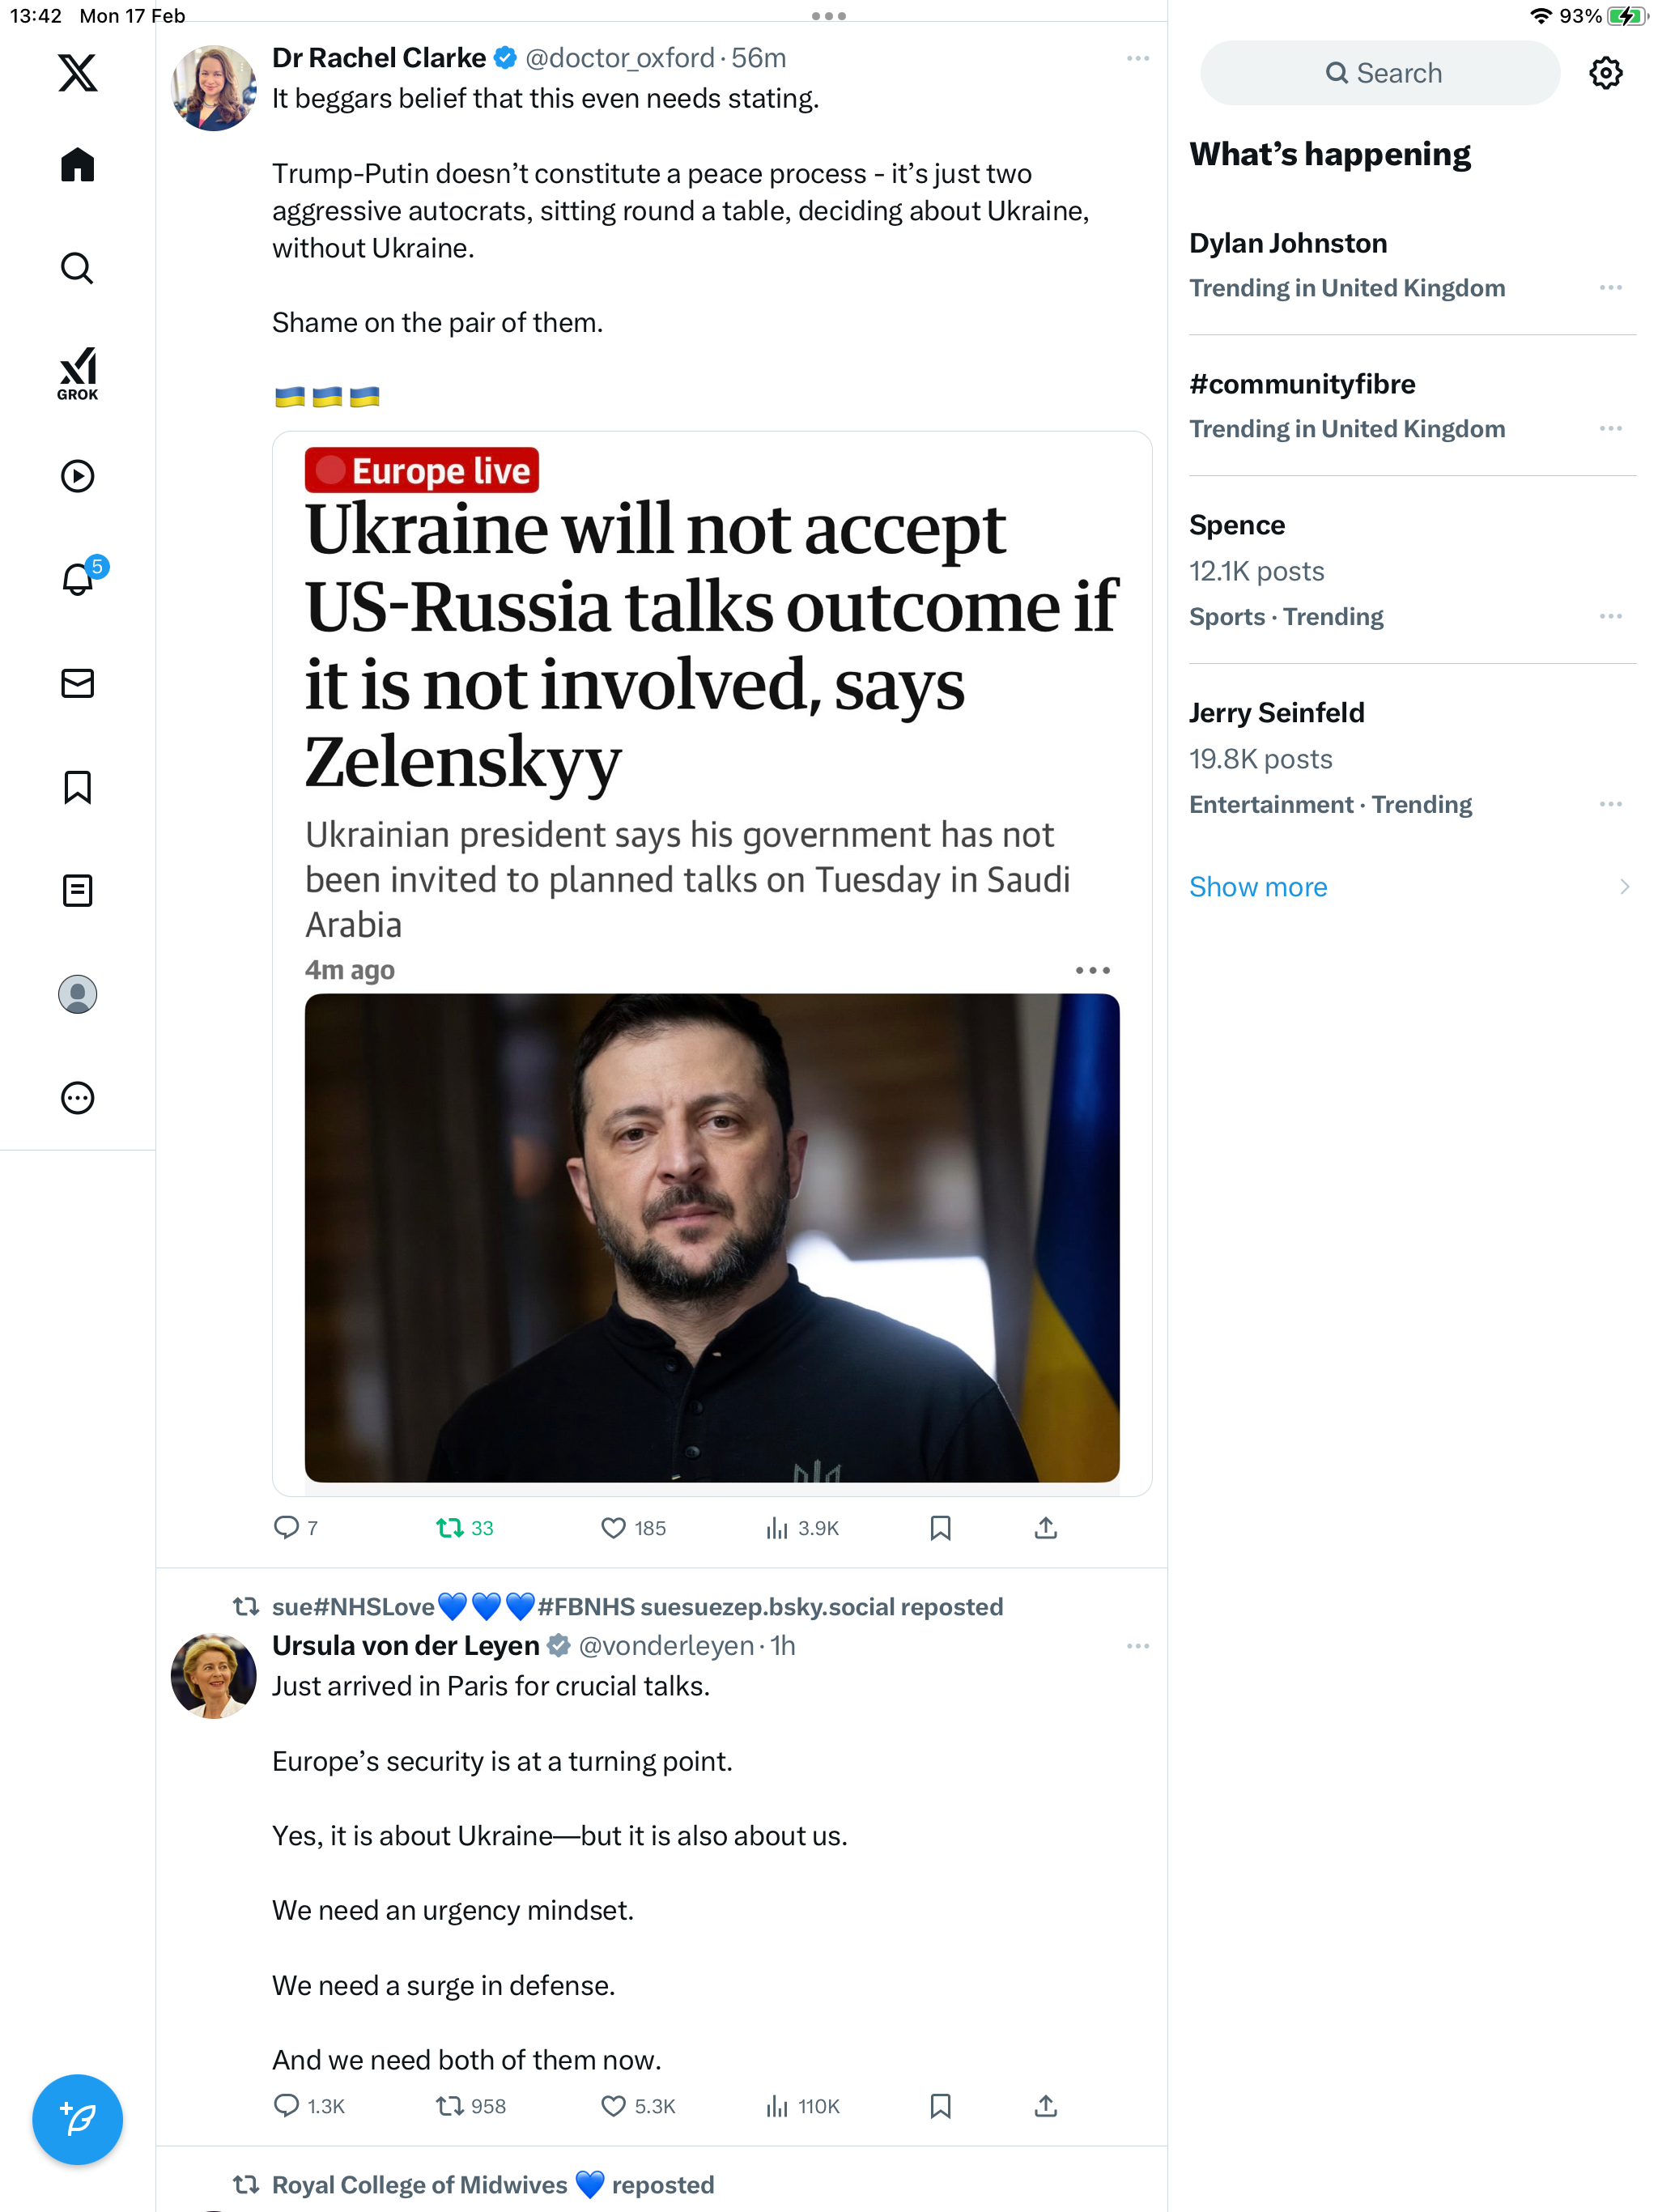Viewport: 1658px width, 2212px height.
Task: Open options for Dylan Johnston trend
Action: [x=1610, y=288]
